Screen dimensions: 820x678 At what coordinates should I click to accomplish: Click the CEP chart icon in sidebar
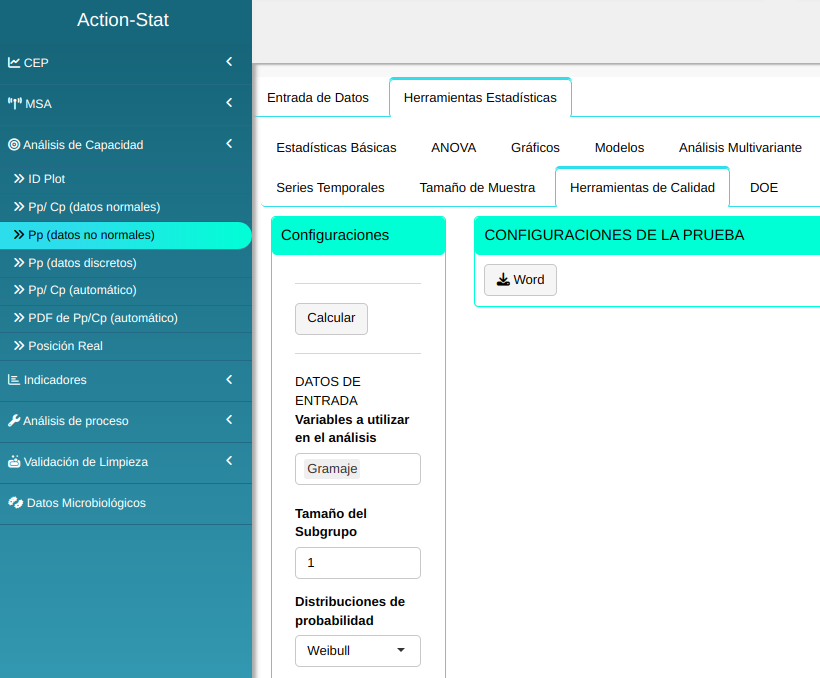tap(14, 62)
